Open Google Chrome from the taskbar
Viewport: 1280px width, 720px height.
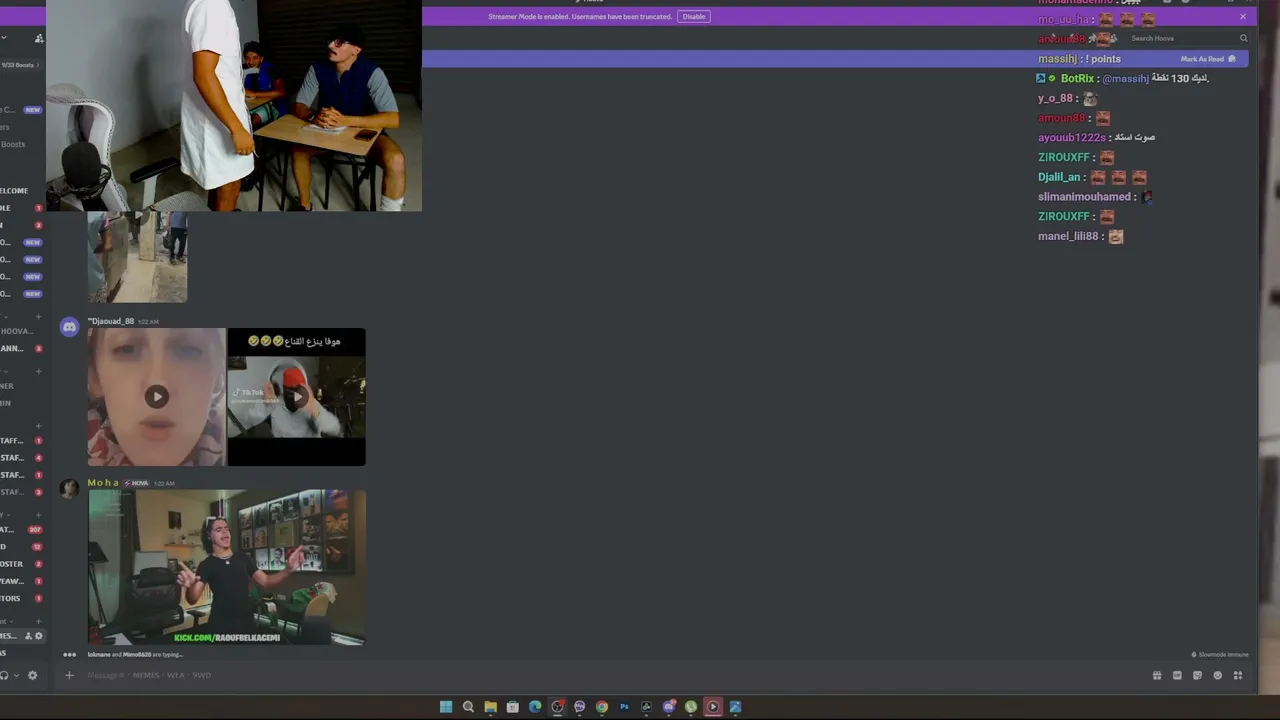(601, 707)
